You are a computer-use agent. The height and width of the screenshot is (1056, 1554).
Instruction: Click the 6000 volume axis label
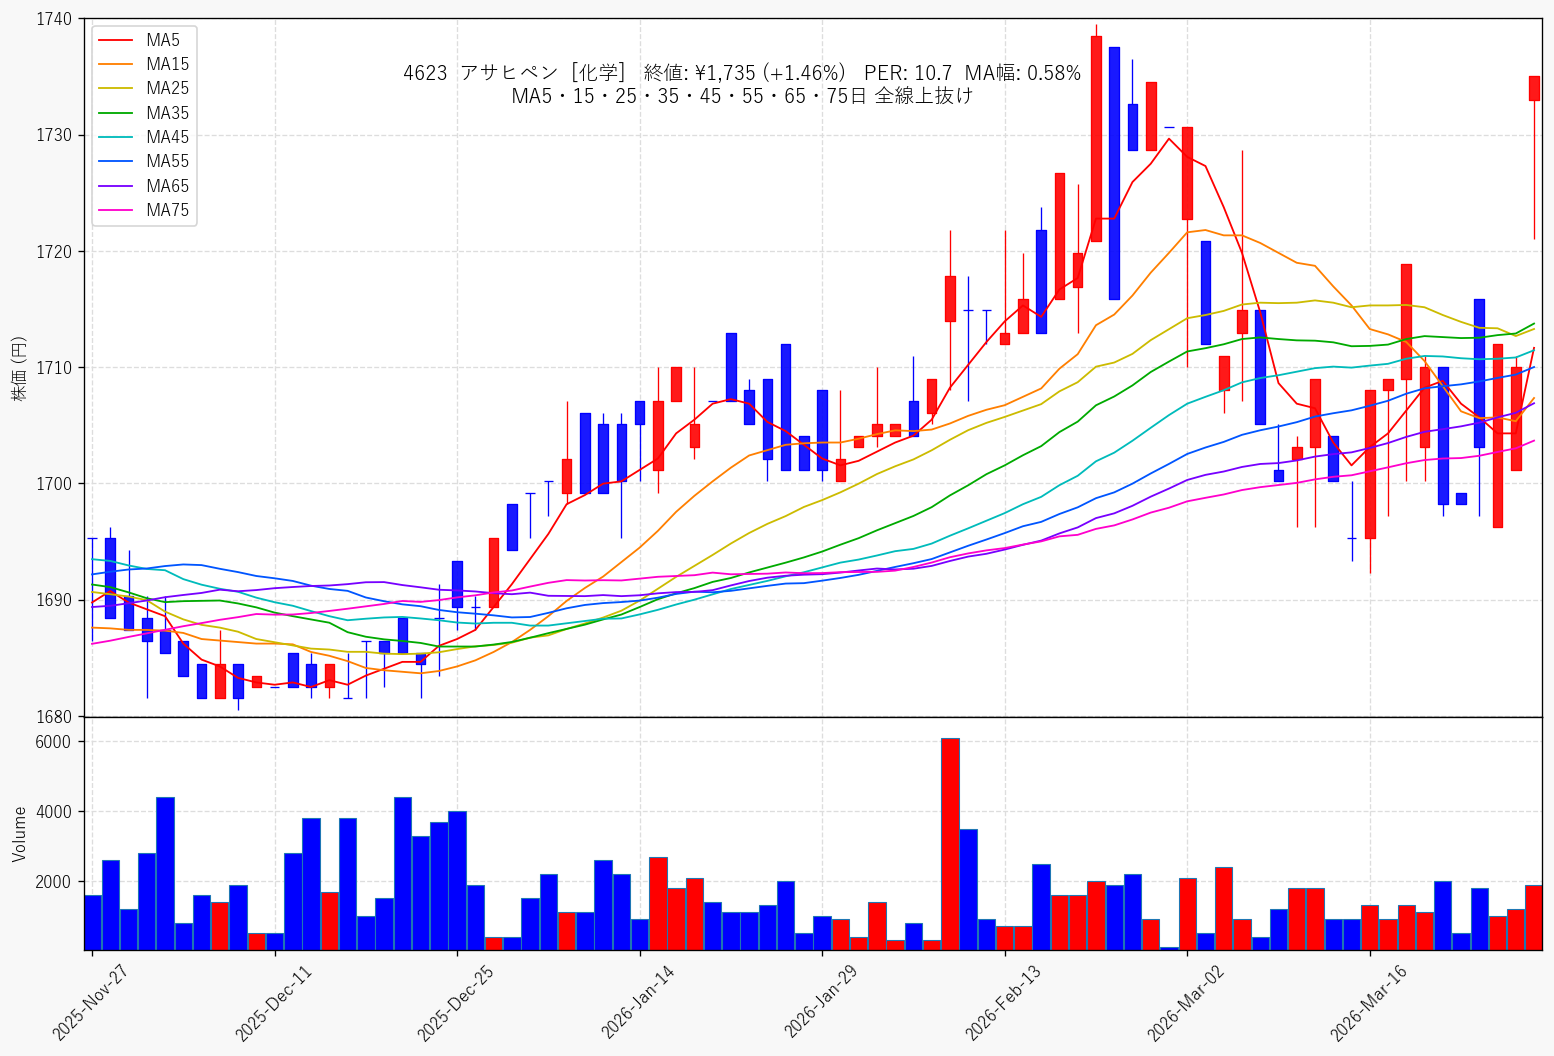(x=55, y=742)
